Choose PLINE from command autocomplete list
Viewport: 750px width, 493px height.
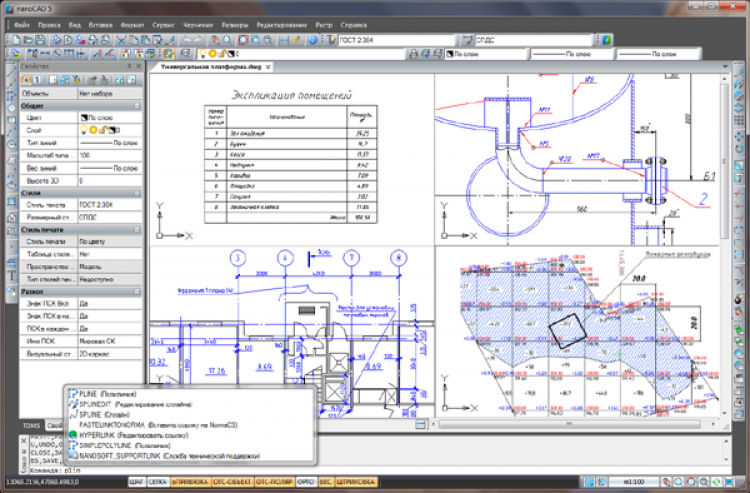(191, 394)
